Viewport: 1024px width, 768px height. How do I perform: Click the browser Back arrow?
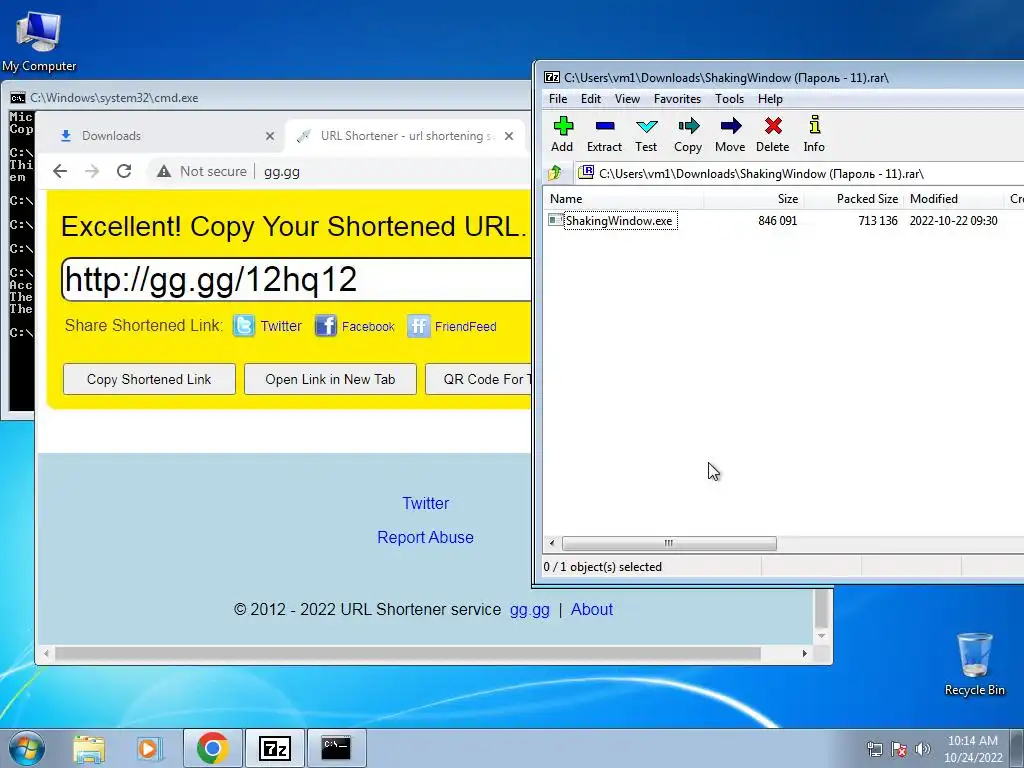[60, 171]
